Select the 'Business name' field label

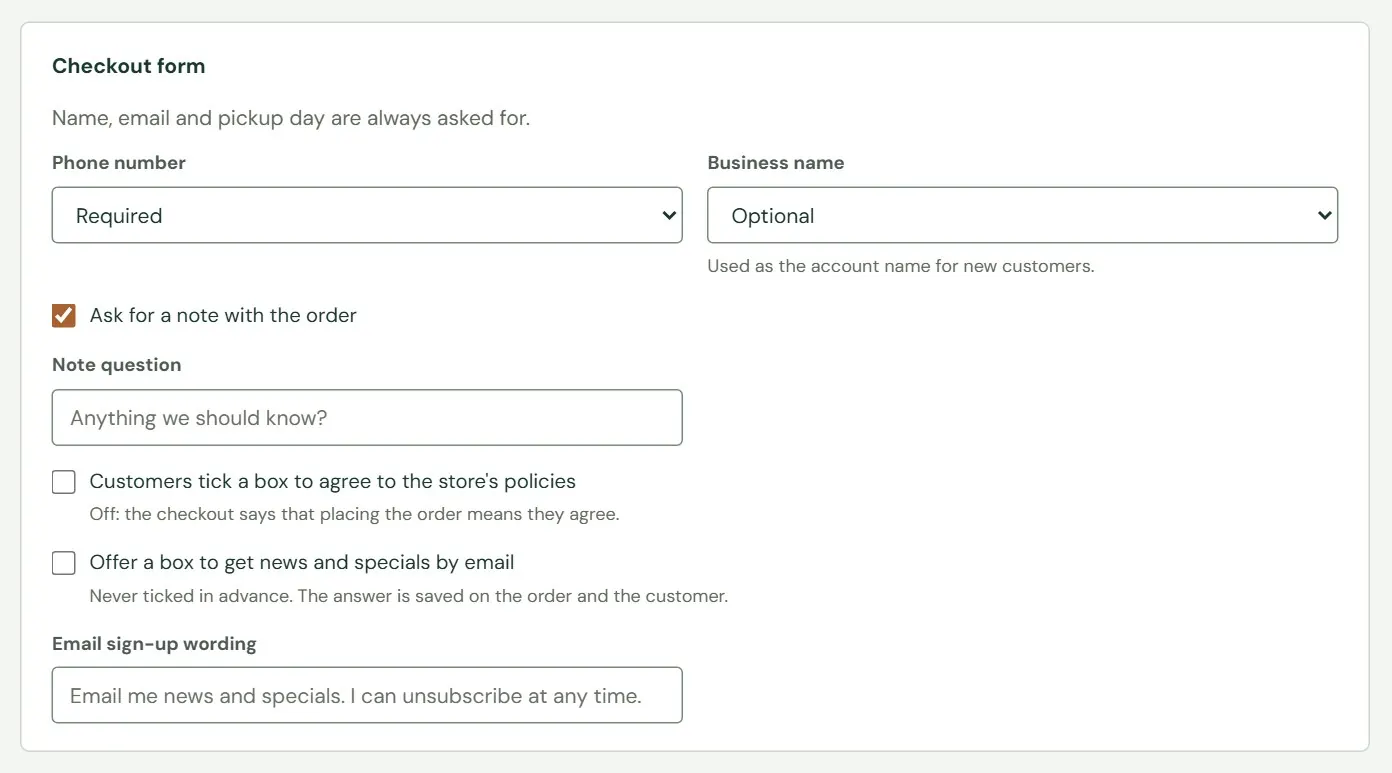click(776, 163)
